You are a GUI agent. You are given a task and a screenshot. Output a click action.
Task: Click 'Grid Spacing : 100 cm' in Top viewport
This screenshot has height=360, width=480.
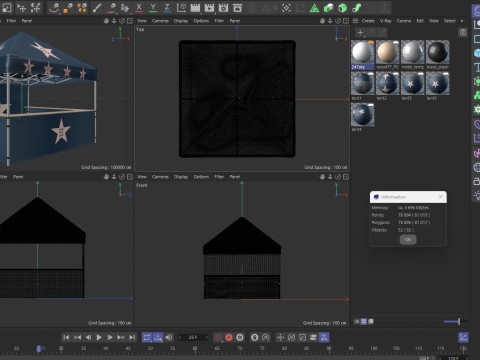pyautogui.click(x=326, y=167)
